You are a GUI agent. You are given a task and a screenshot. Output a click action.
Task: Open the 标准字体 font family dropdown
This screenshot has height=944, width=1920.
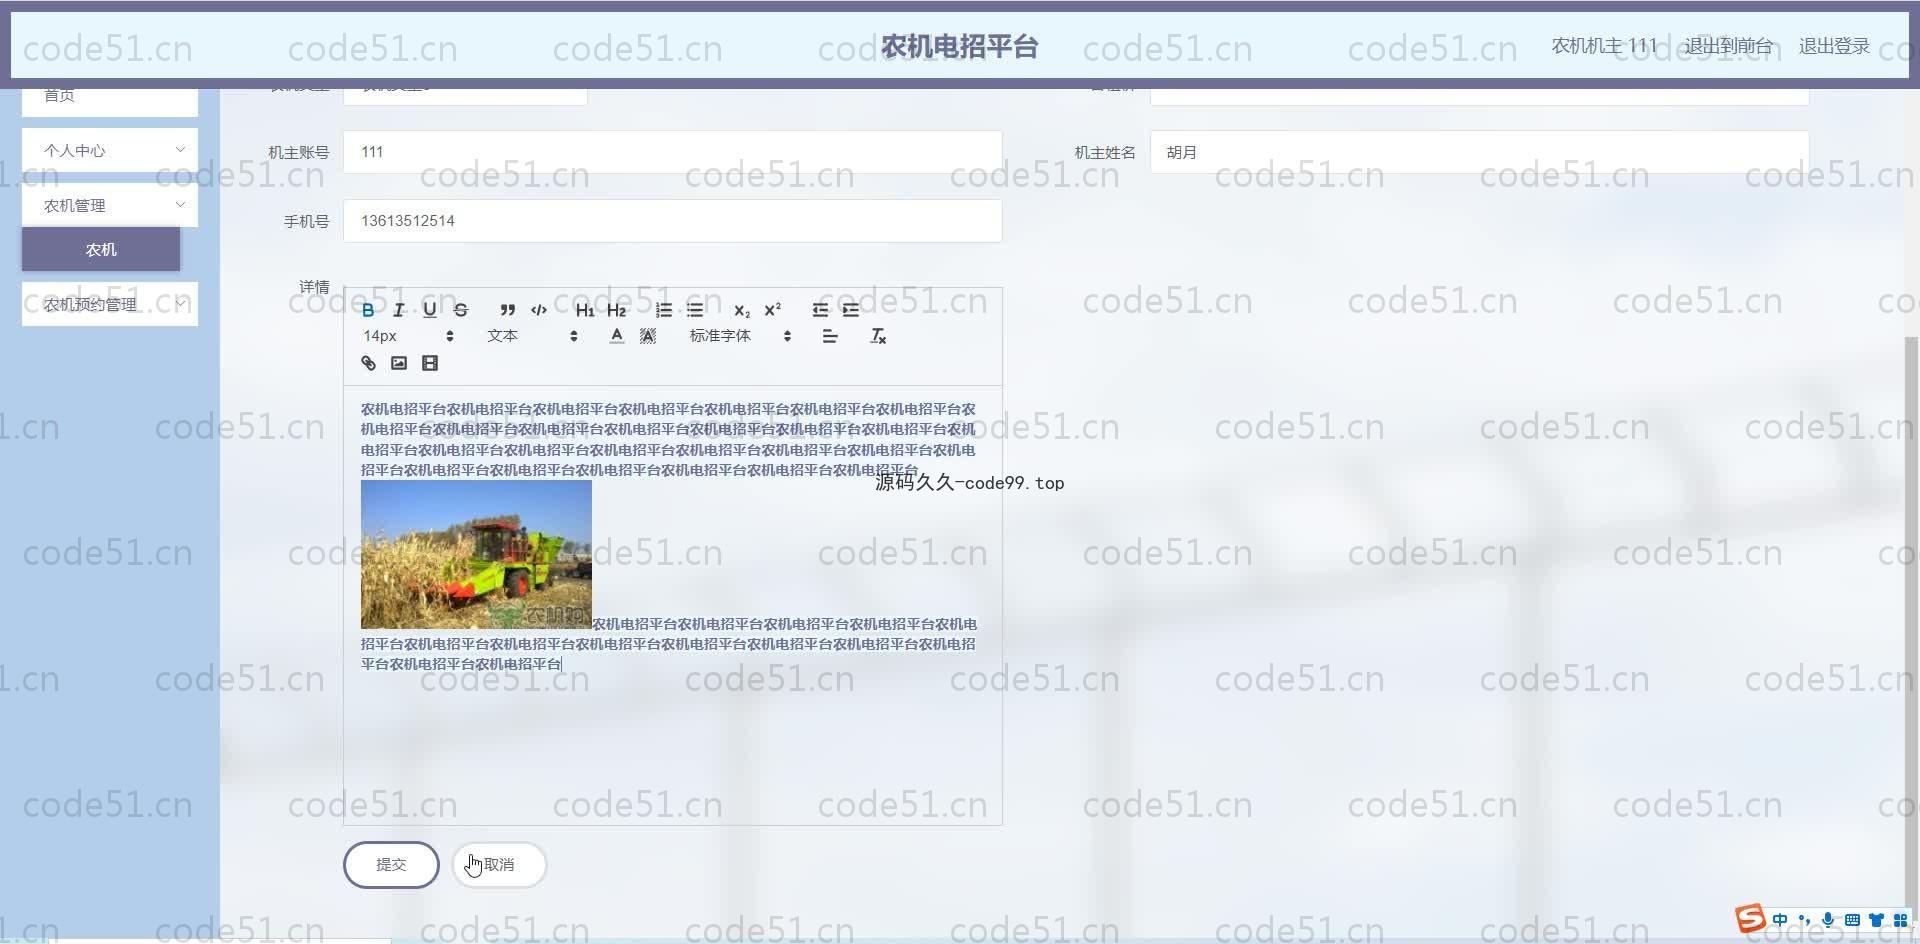click(x=740, y=336)
